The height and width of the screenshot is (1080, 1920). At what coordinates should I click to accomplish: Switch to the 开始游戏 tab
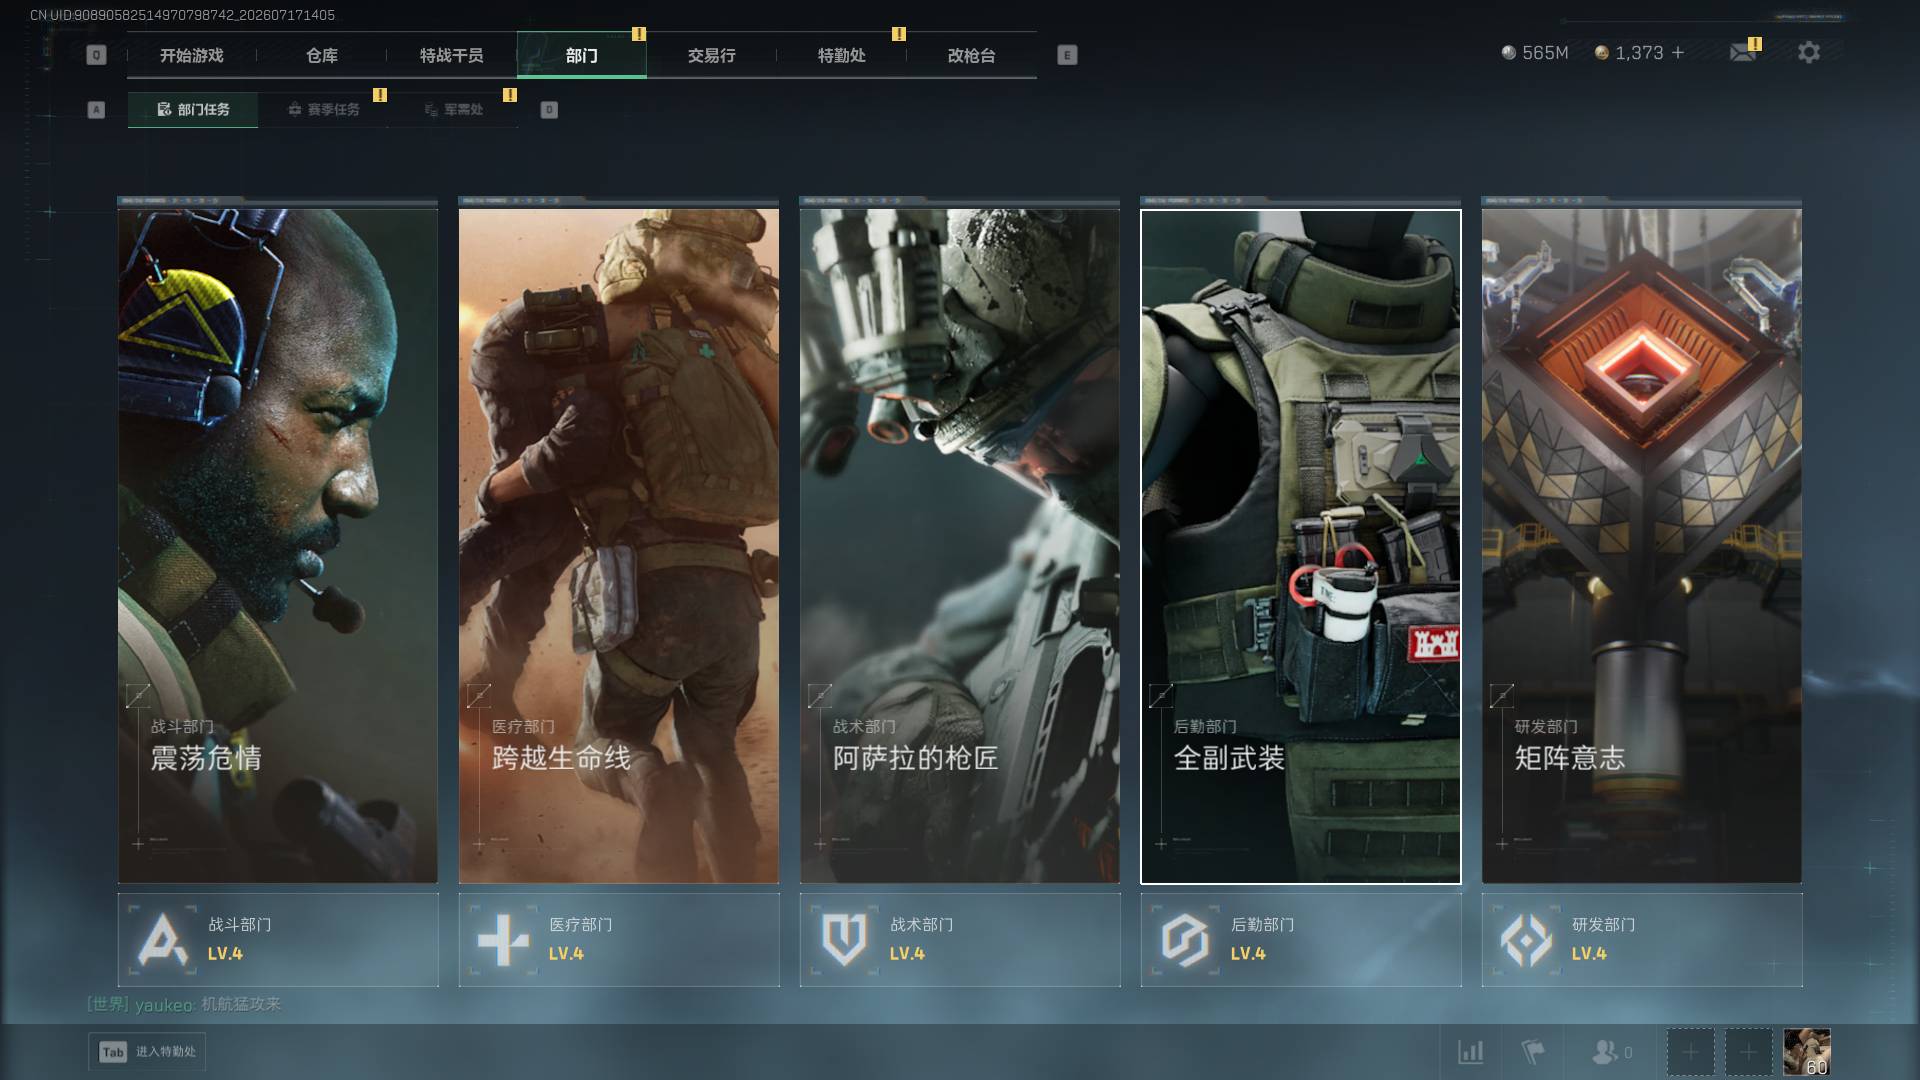tap(192, 55)
